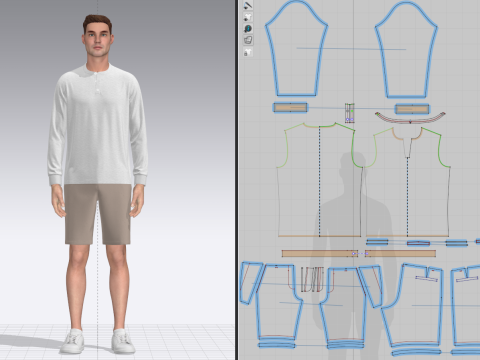
Task: Select the small button placket pattern piece
Action: (349, 113)
